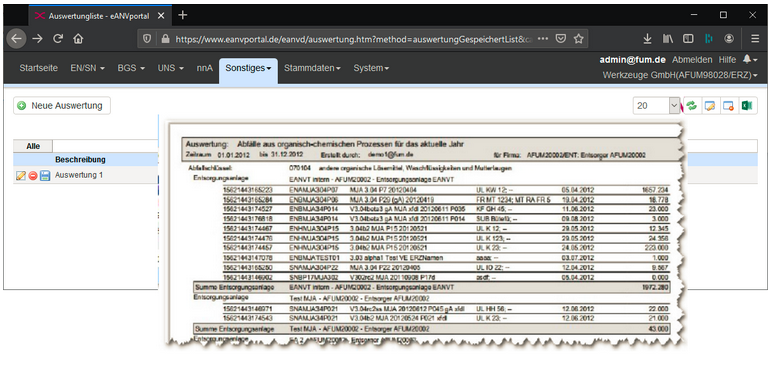This screenshot has height=373, width=780.
Task: Open the Hilfe link
Action: click(x=727, y=60)
